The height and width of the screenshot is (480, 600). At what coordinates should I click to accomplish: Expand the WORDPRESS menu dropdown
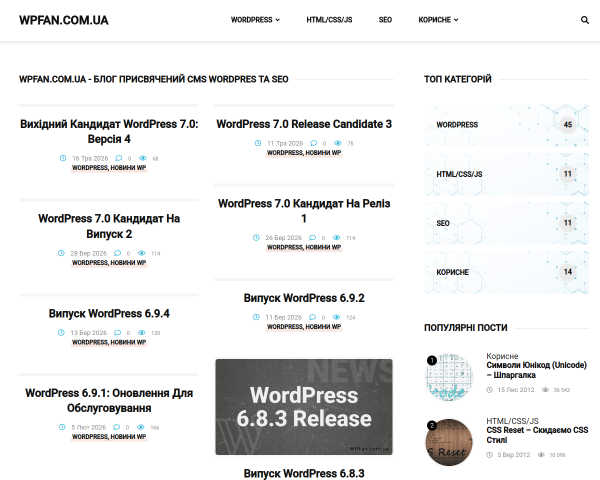point(255,20)
